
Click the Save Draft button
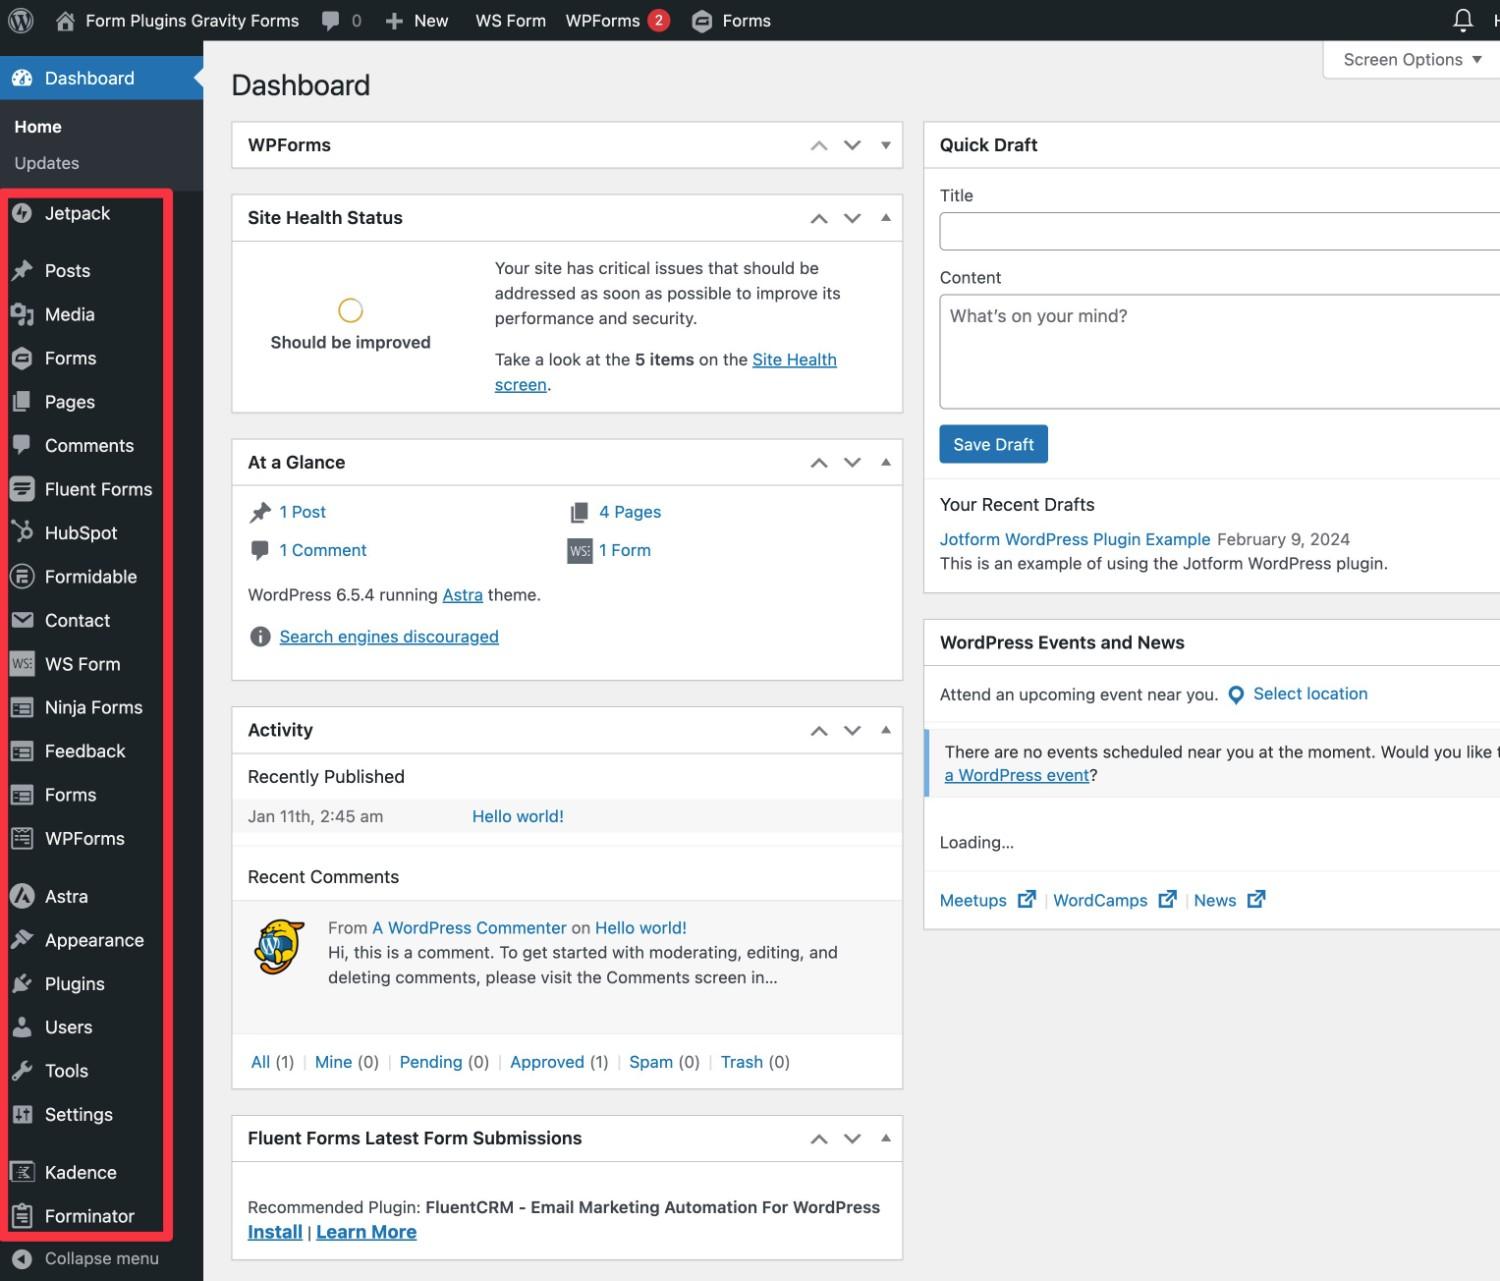tap(993, 444)
